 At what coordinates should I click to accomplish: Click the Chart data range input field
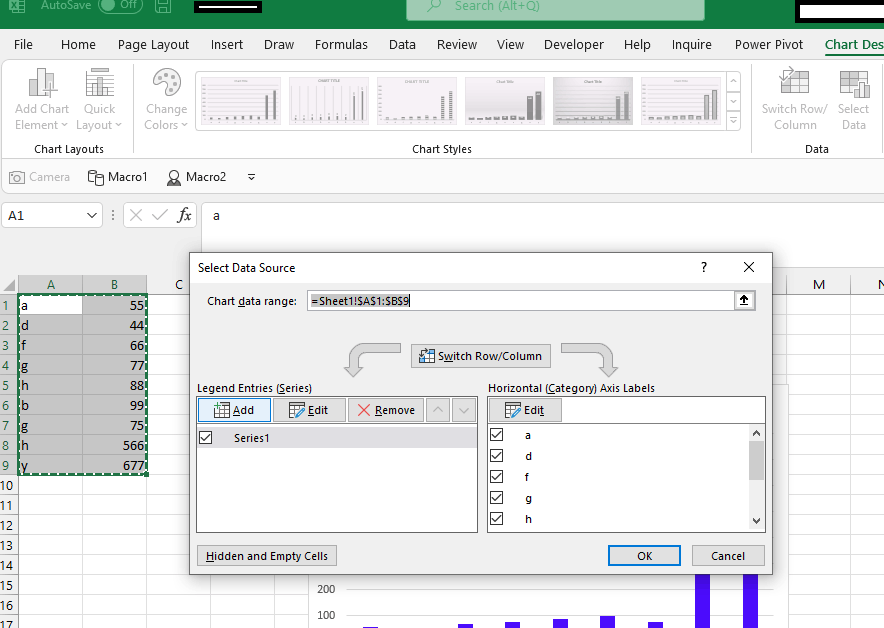(x=520, y=300)
